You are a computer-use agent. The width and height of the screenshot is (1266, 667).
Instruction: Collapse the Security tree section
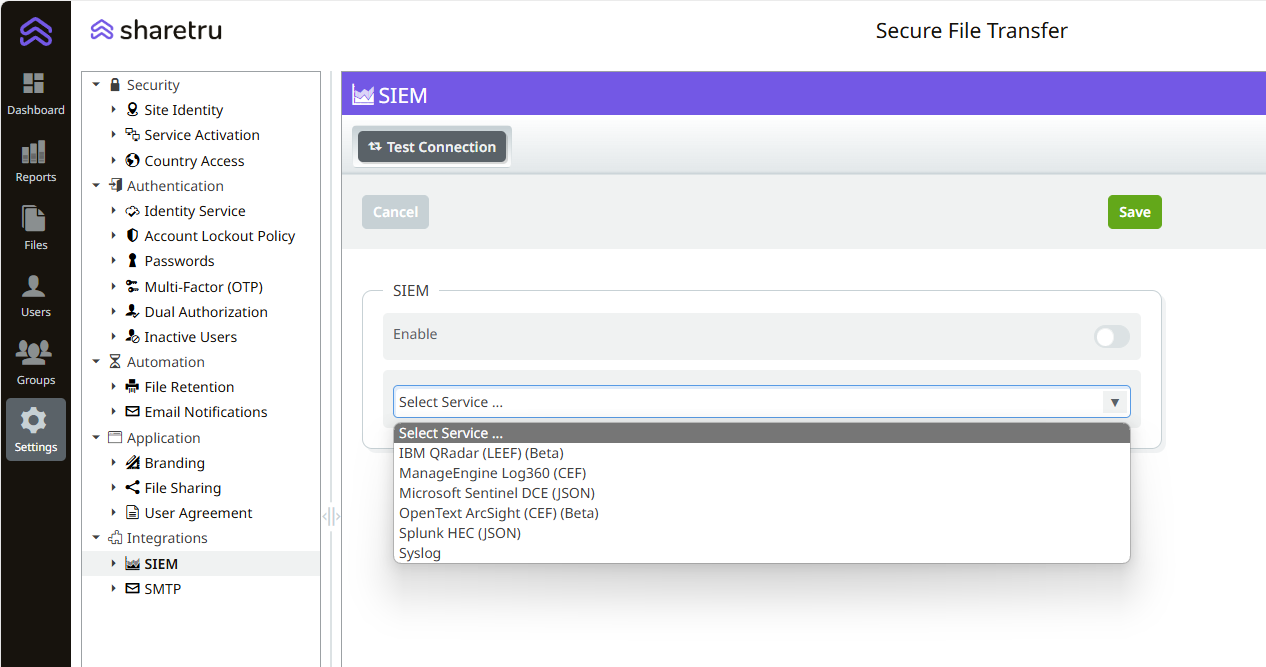(96, 84)
